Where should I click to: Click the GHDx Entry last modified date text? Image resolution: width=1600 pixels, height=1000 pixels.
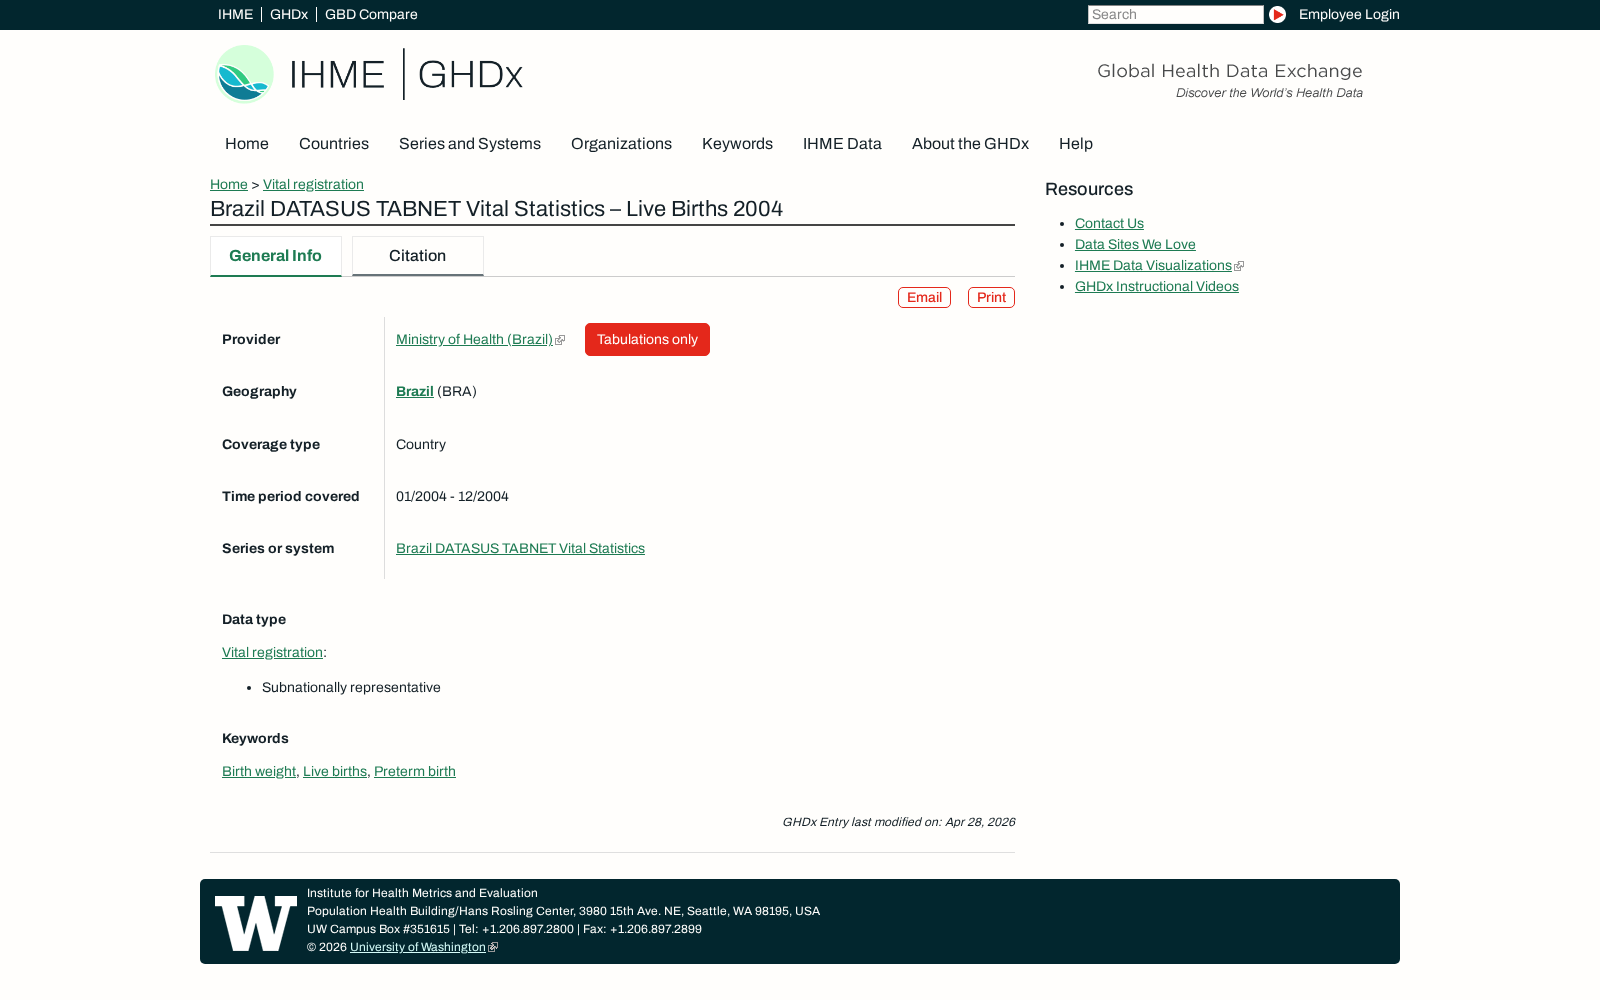(898, 822)
